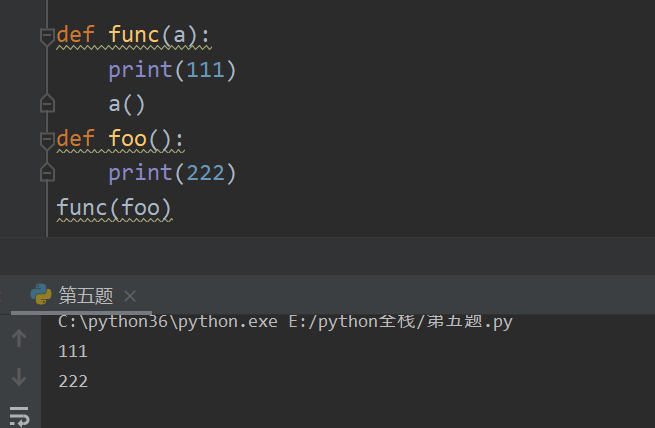Viewport: 655px width, 428px height.
Task: Click the print(111) statement in the editor
Action: point(172,70)
